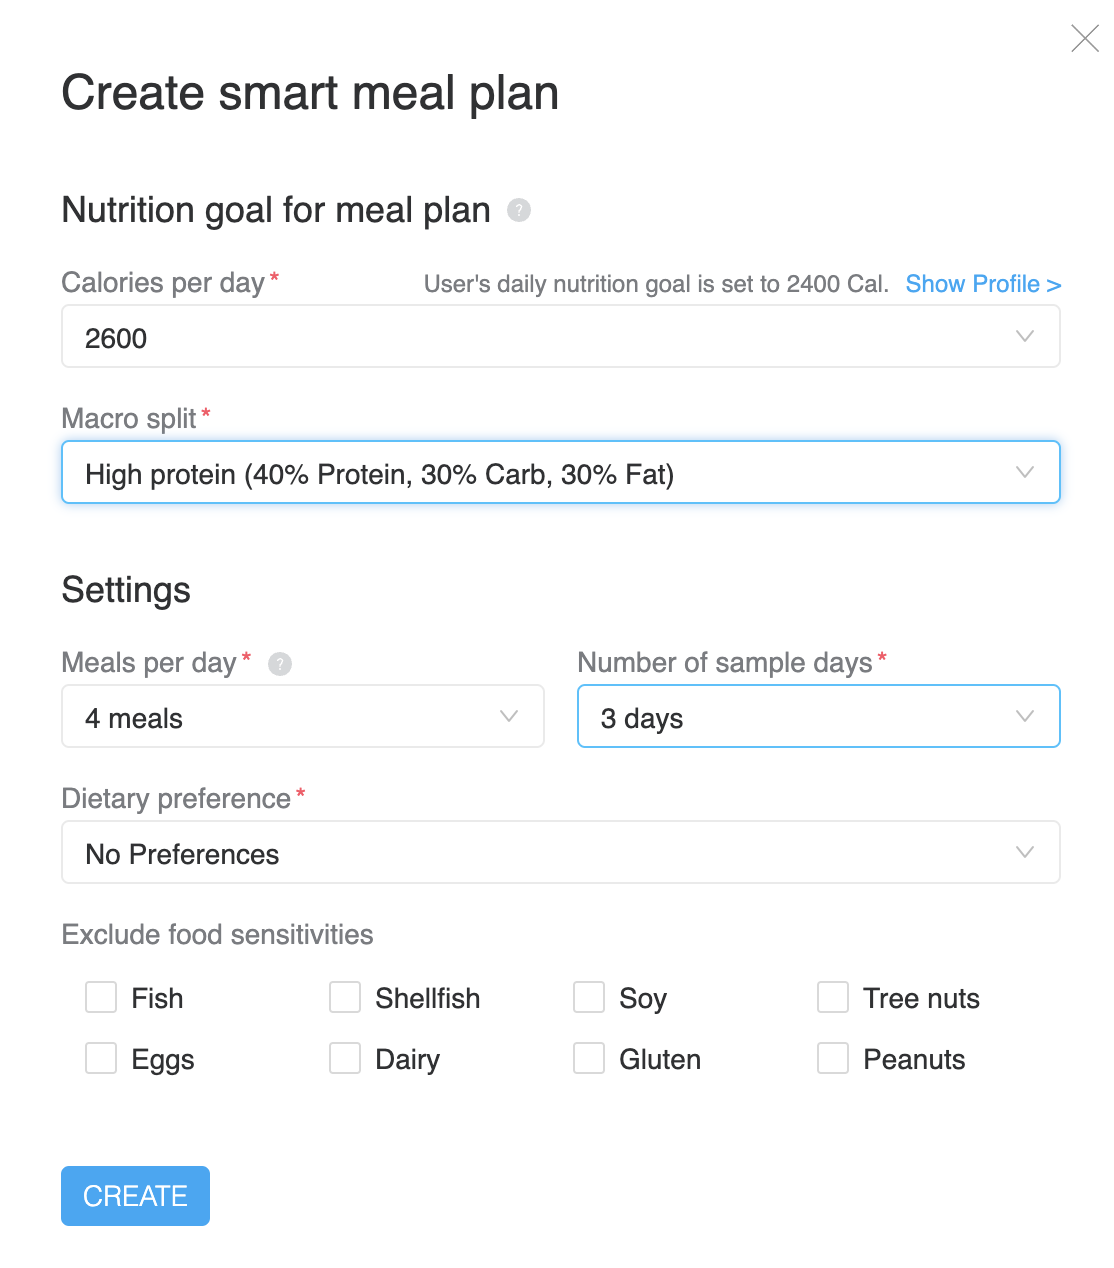The width and height of the screenshot is (1114, 1268).
Task: Toggle the Shellfish checkbox
Action: [345, 997]
